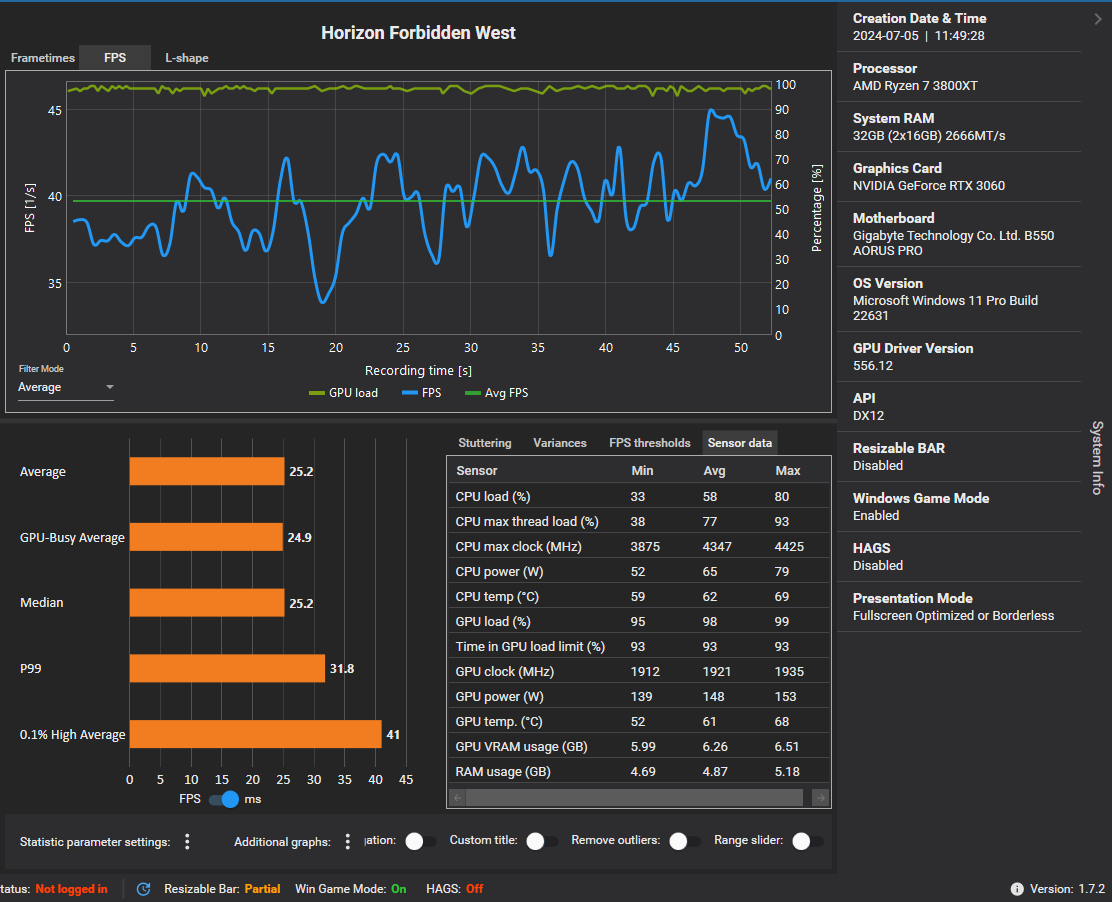1112x902 pixels.
Task: Click API value 'DX12'
Action: click(868, 416)
